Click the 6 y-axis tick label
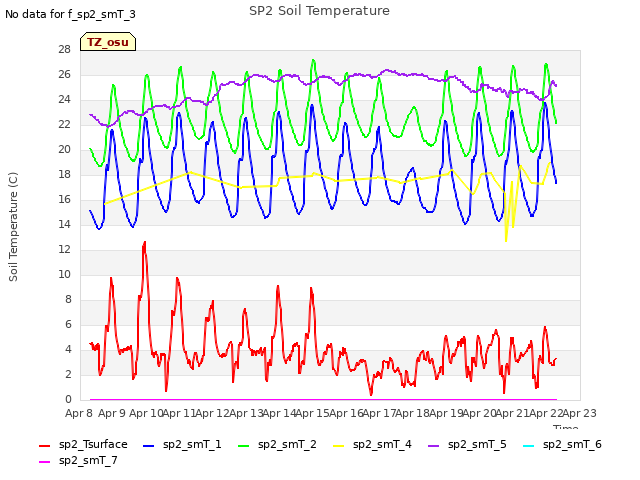The height and width of the screenshot is (480, 640). tap(68, 324)
